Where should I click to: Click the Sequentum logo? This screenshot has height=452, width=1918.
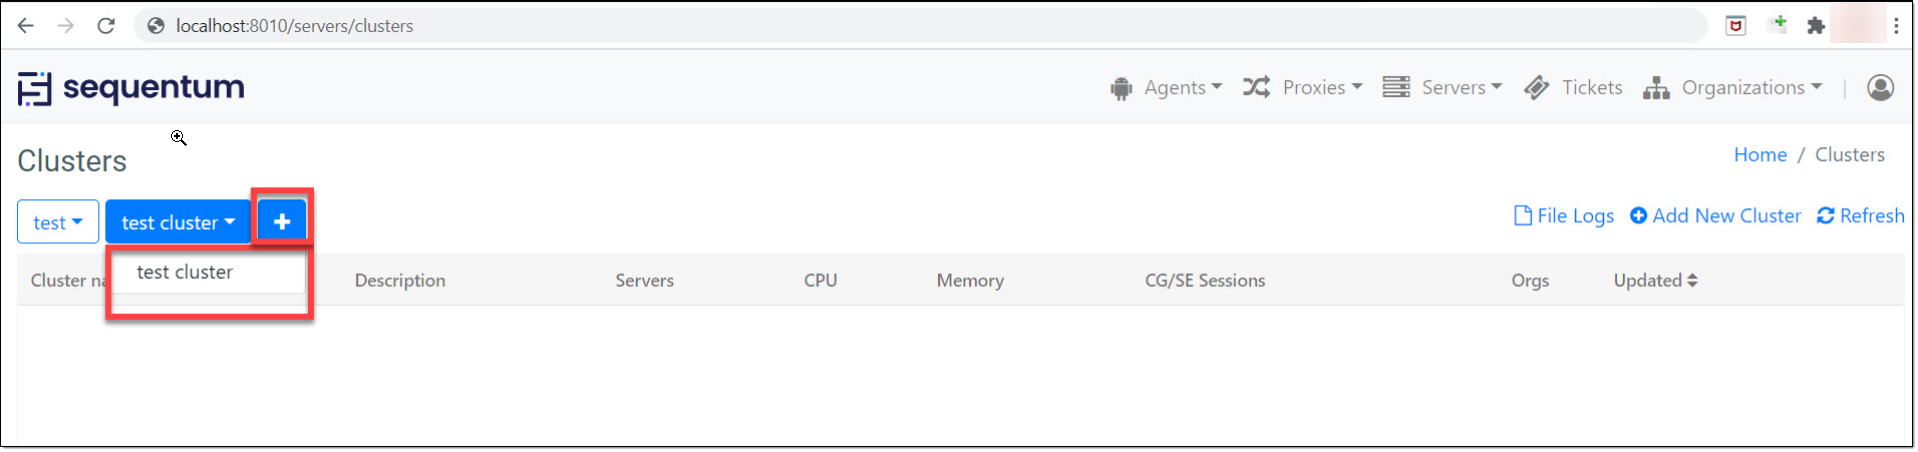pyautogui.click(x=131, y=88)
